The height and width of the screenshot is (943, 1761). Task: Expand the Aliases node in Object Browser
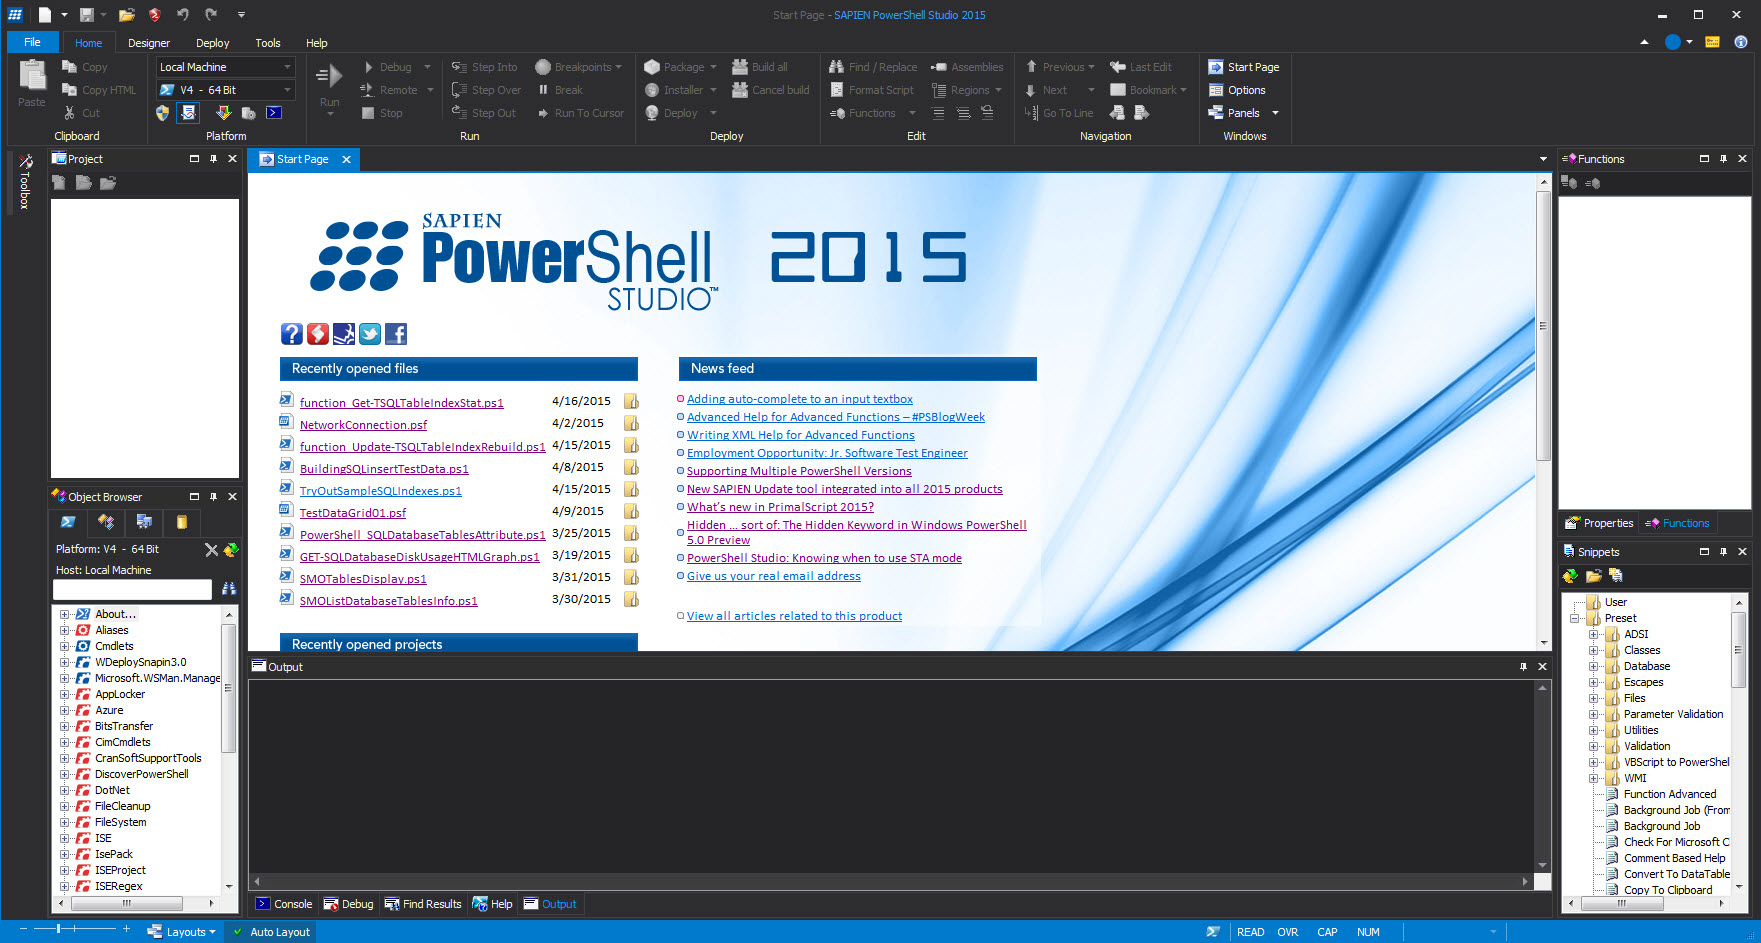tap(64, 630)
